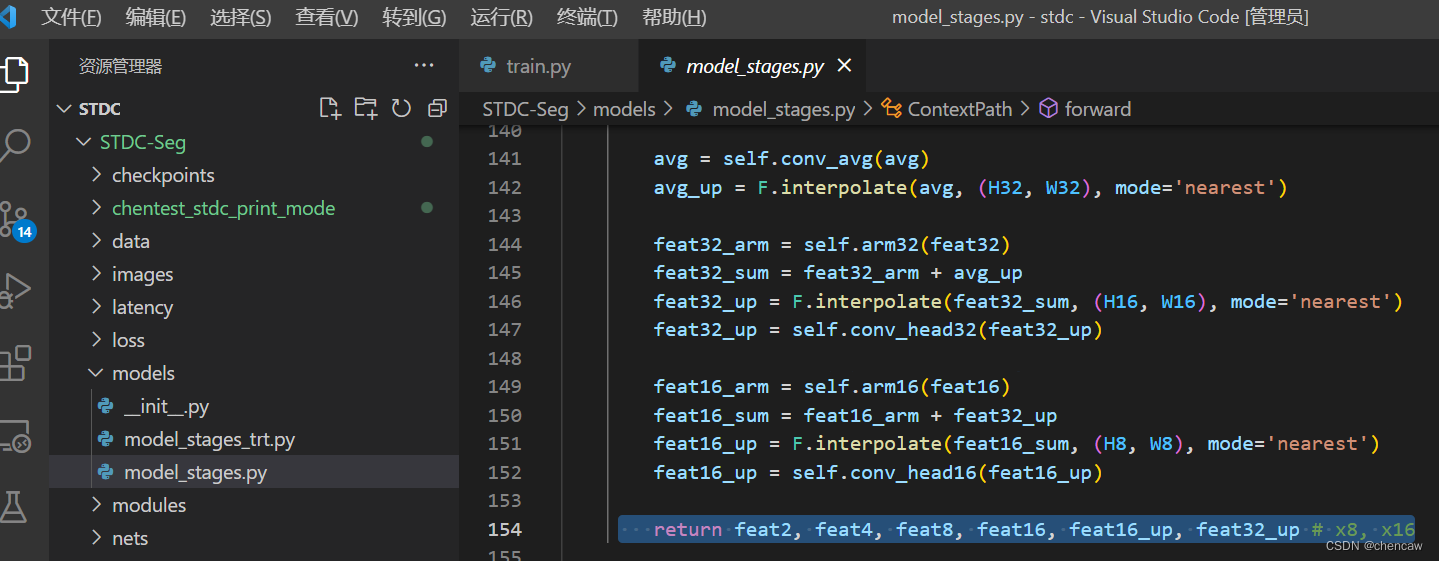Click the ContextPath class icon in breadcrumb
Image resolution: width=1439 pixels, height=561 pixels.
click(x=890, y=109)
